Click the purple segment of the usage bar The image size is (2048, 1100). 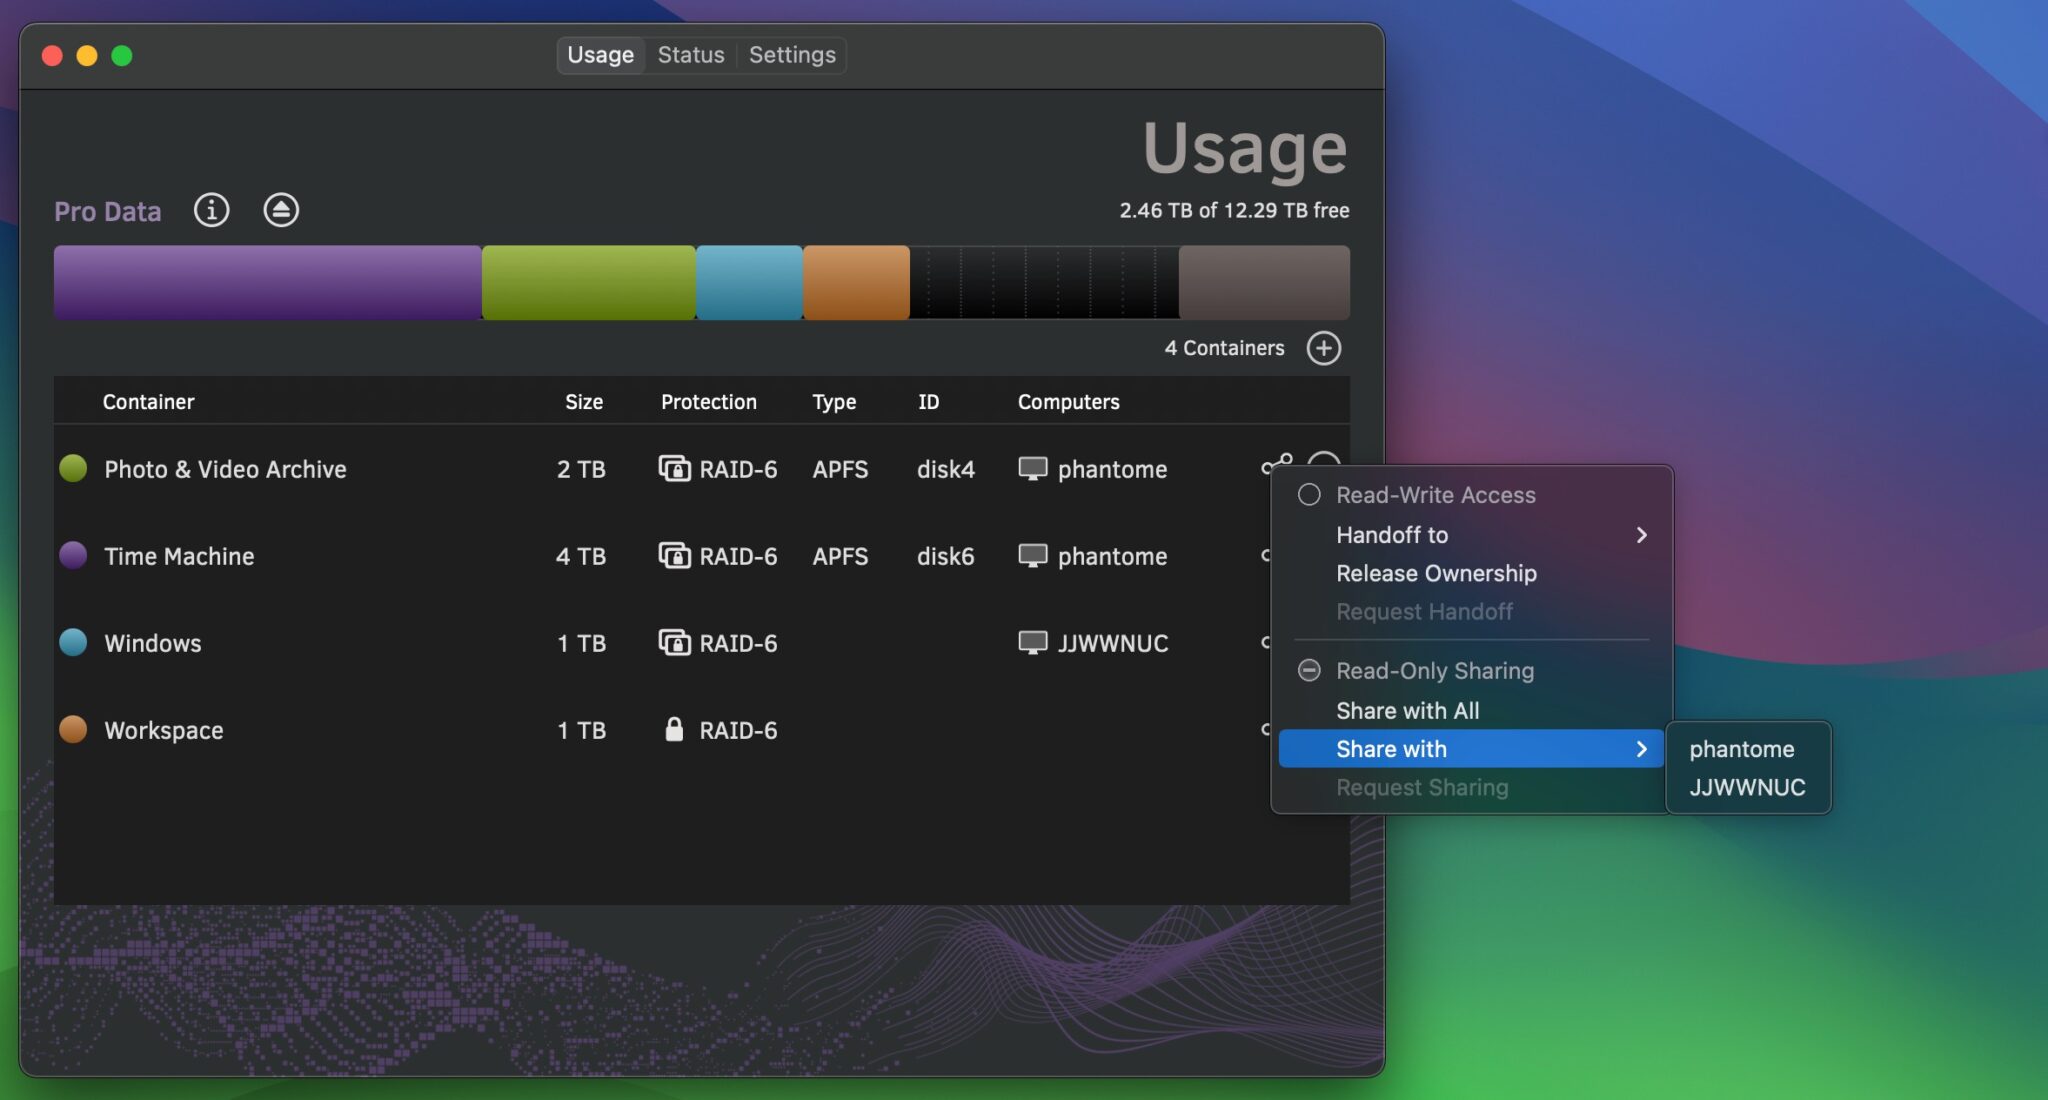(265, 282)
